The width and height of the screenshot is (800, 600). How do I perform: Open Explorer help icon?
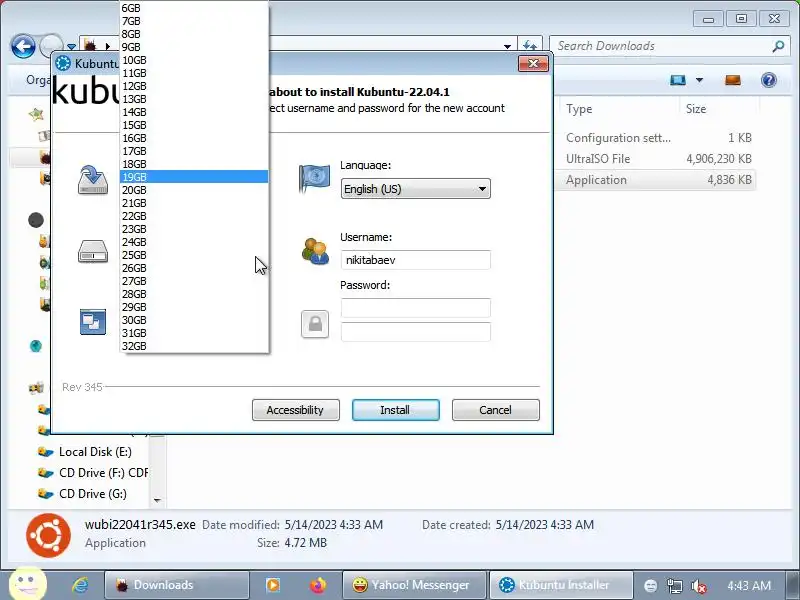[768, 80]
